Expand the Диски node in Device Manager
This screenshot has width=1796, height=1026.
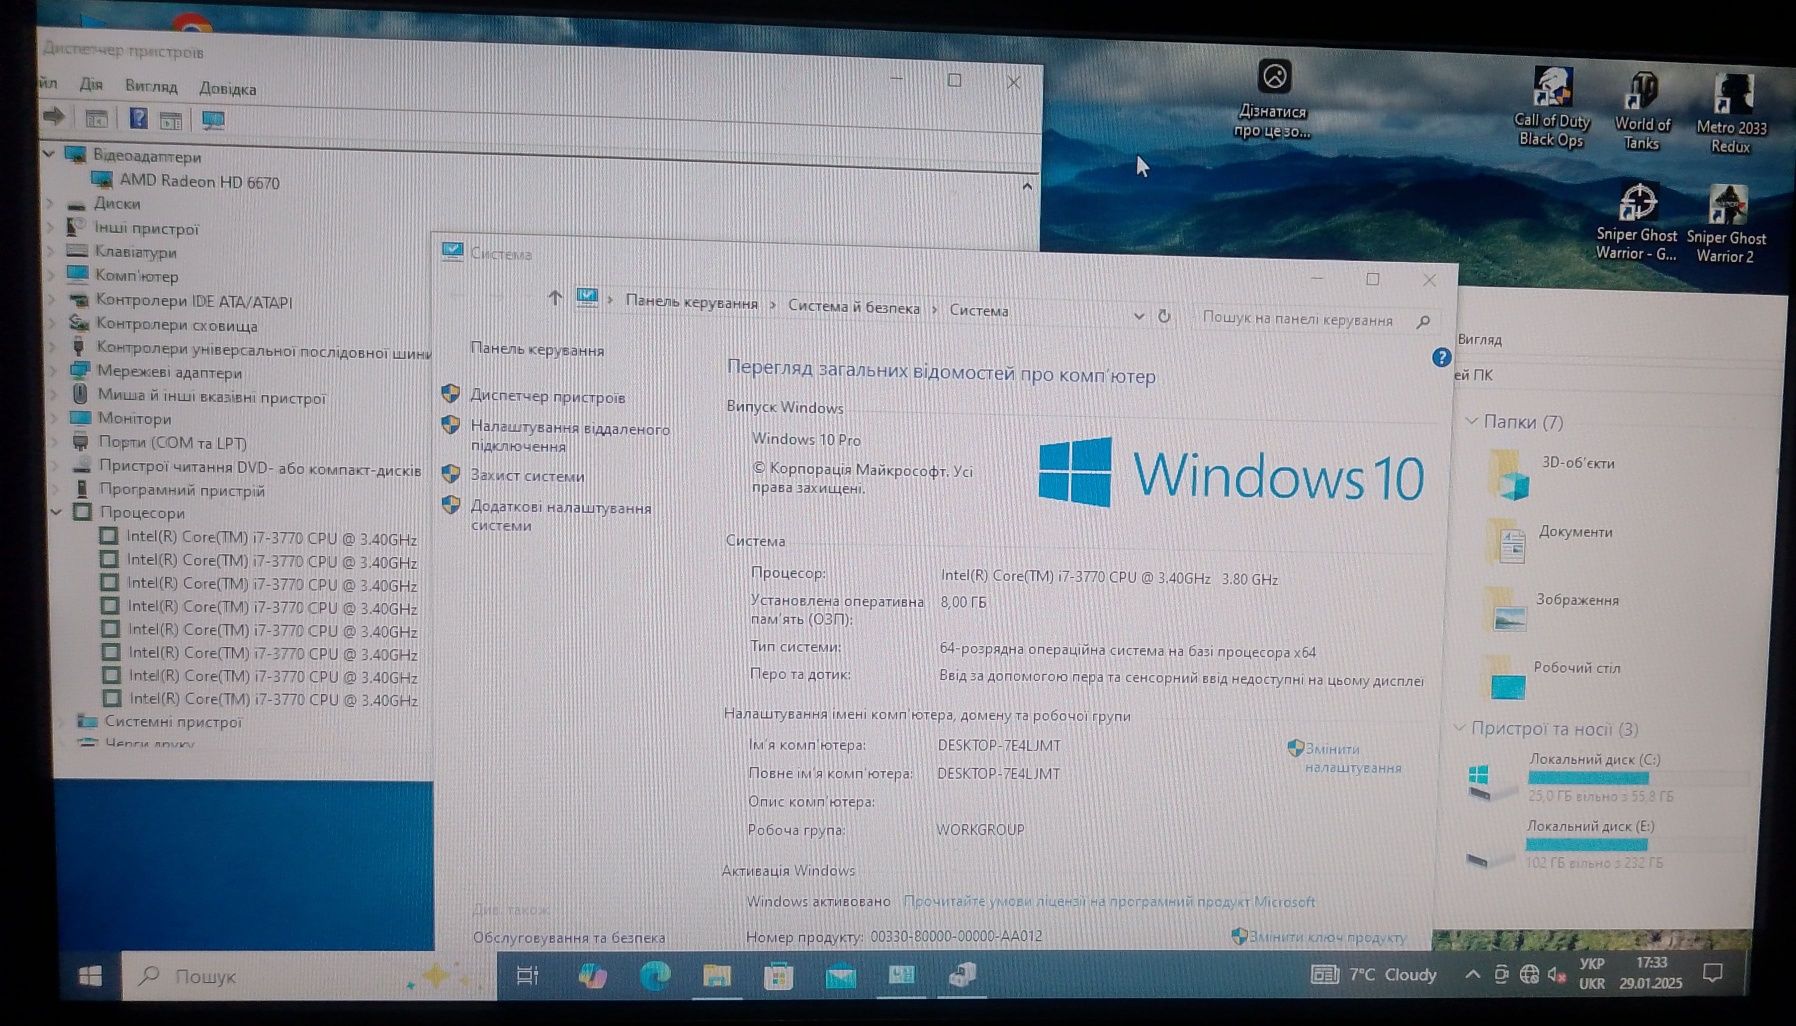click(50, 203)
